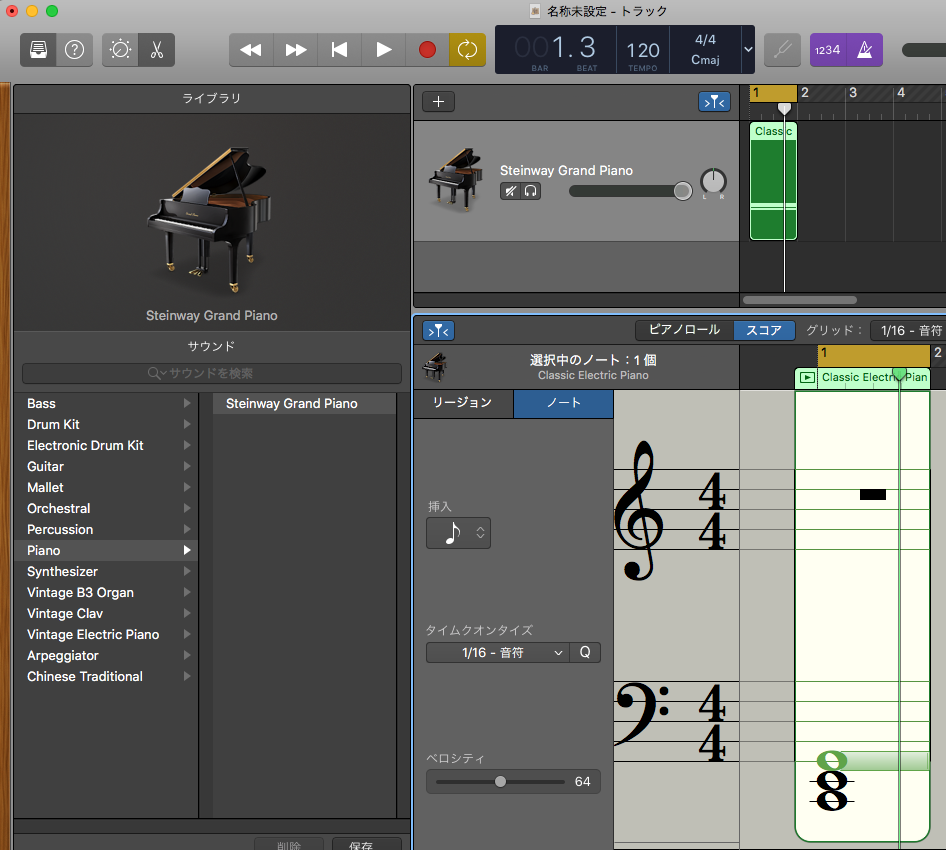This screenshot has height=850, width=946.
Task: Open the Synthesizer category
Action: click(x=106, y=571)
